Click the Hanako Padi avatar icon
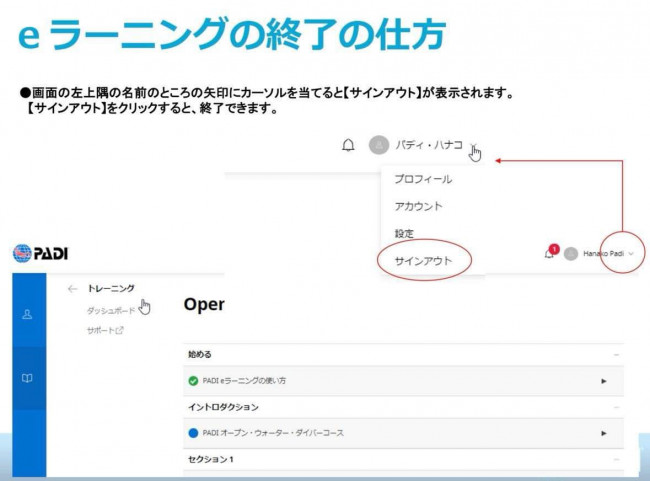 click(571, 254)
